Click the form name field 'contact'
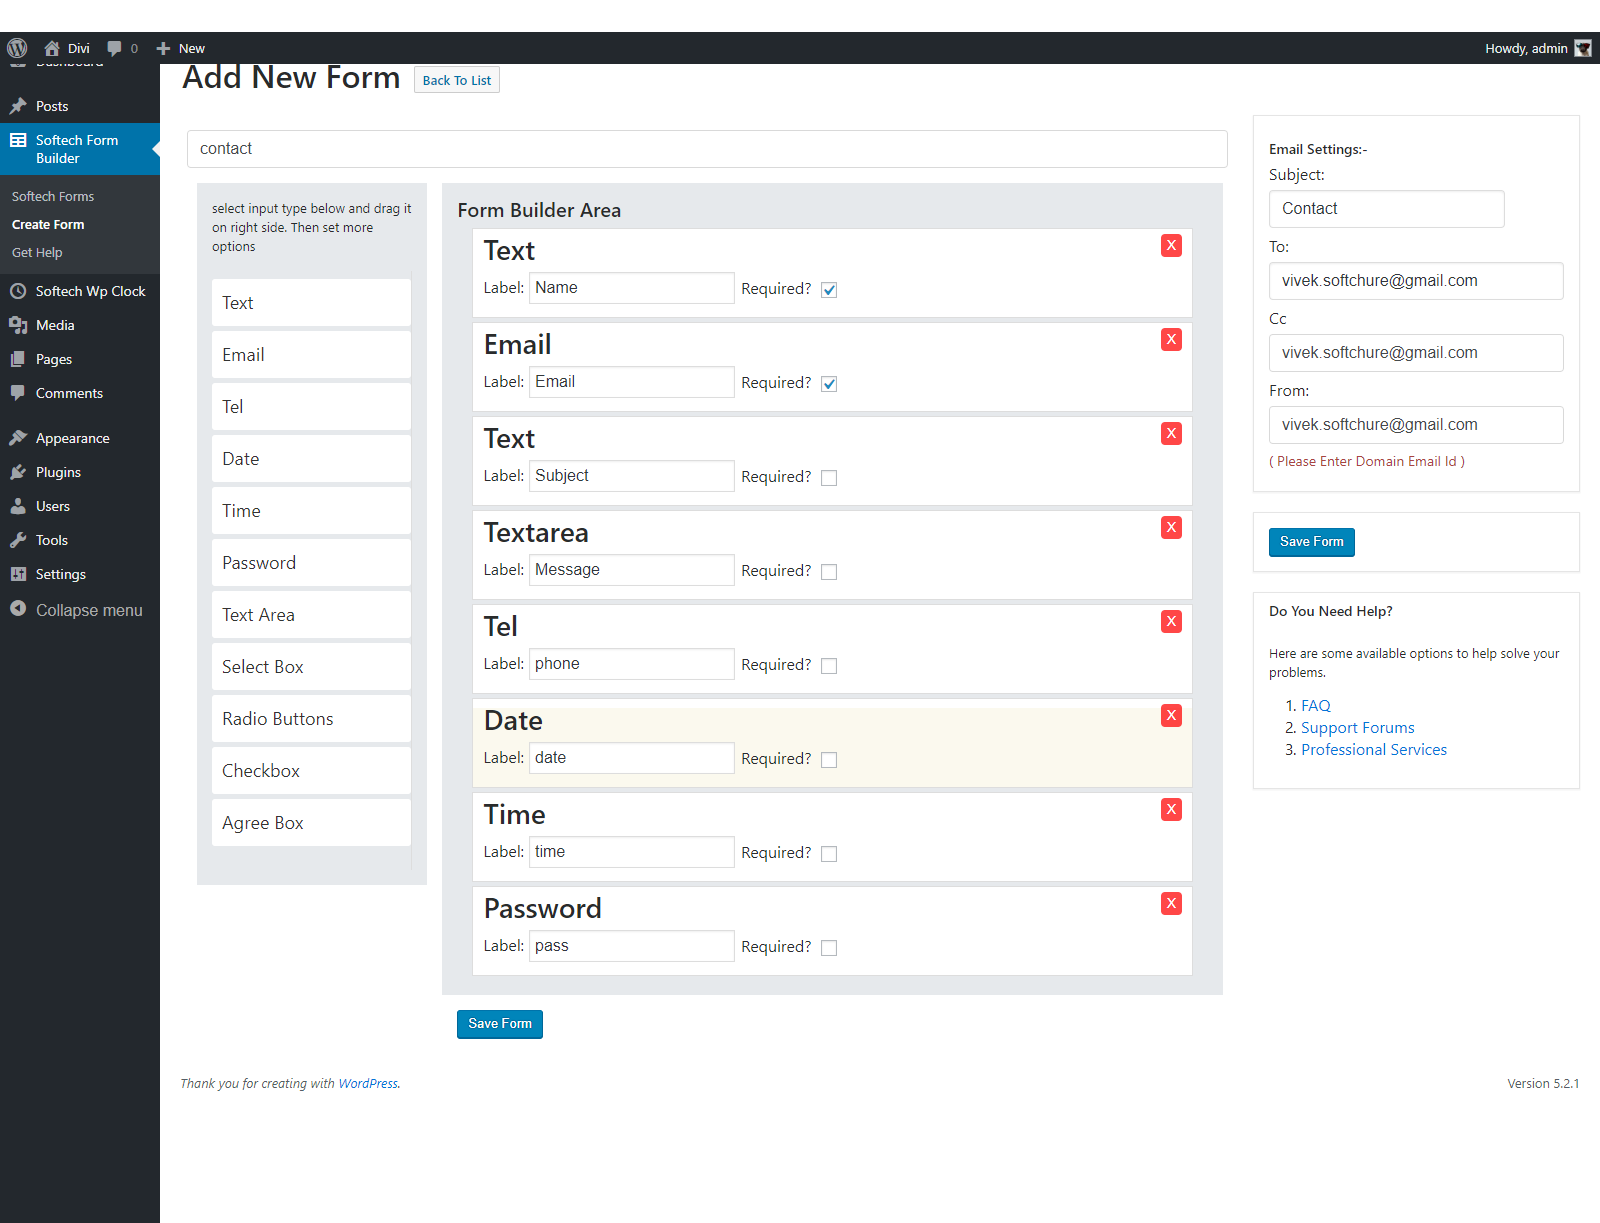The image size is (1600, 1223). click(x=707, y=149)
